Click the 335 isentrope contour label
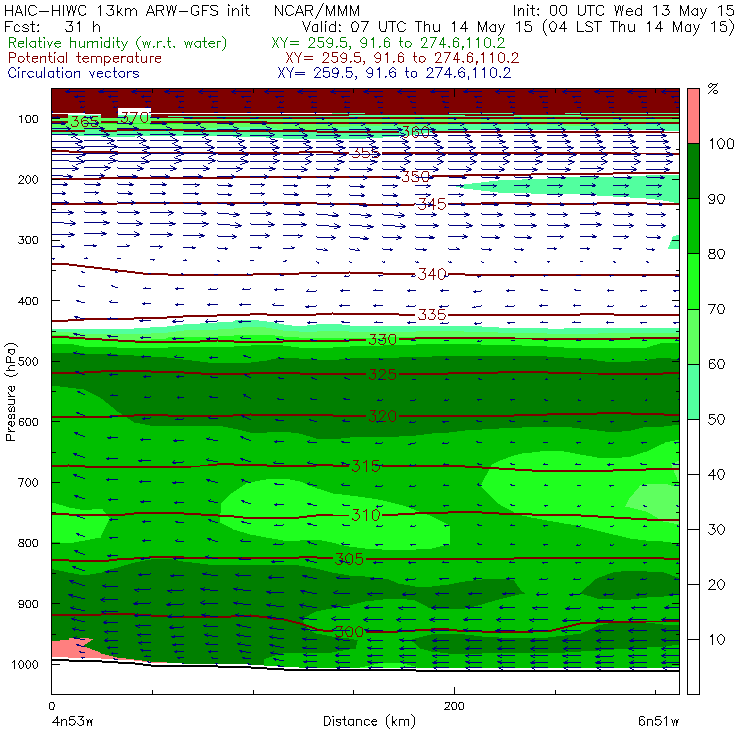This screenshot has height=740, width=740. [432, 314]
